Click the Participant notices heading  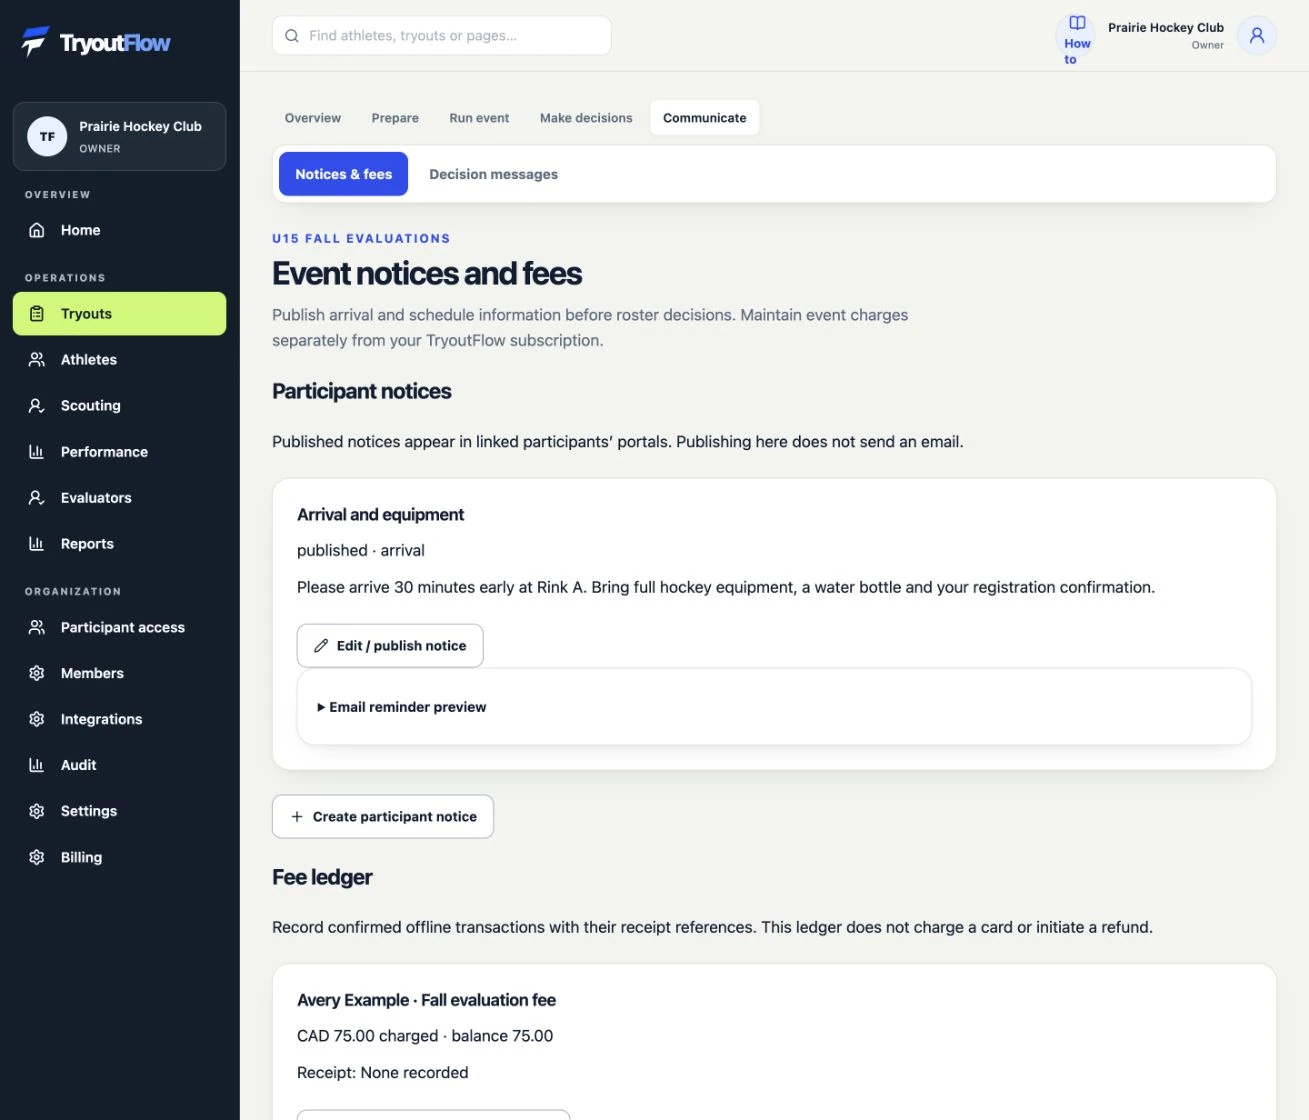(362, 392)
